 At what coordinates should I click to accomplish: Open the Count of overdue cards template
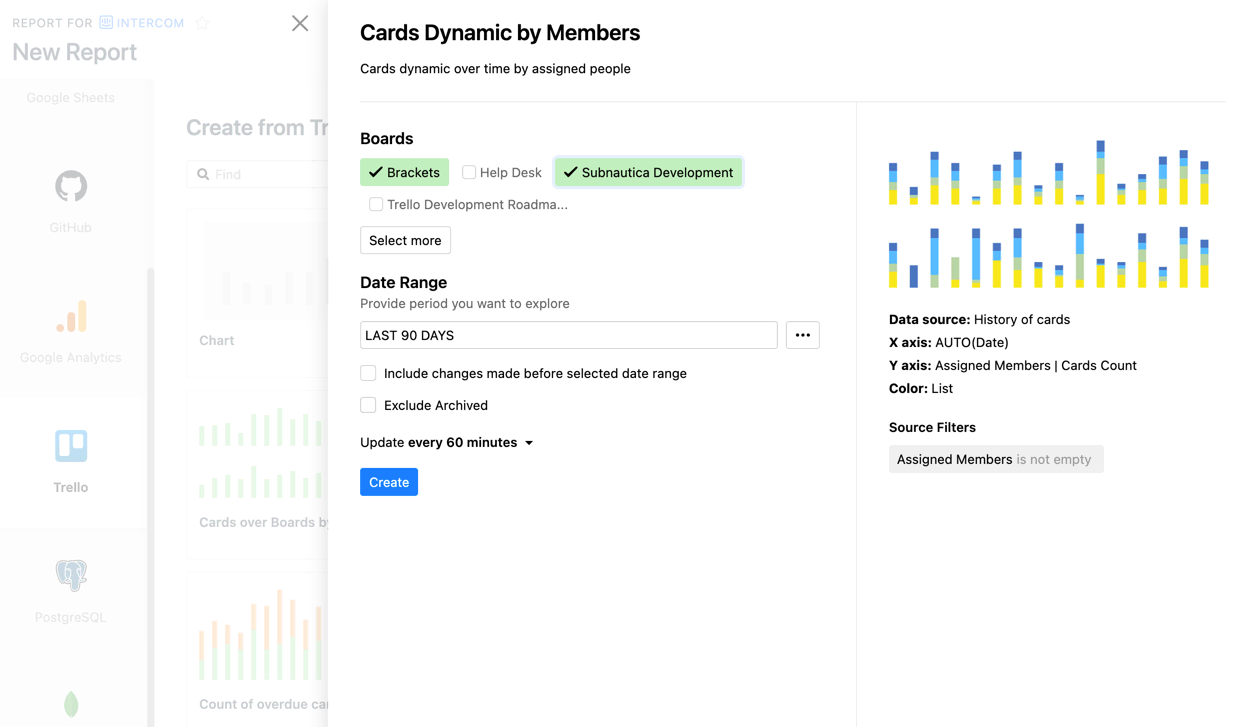pos(258,647)
